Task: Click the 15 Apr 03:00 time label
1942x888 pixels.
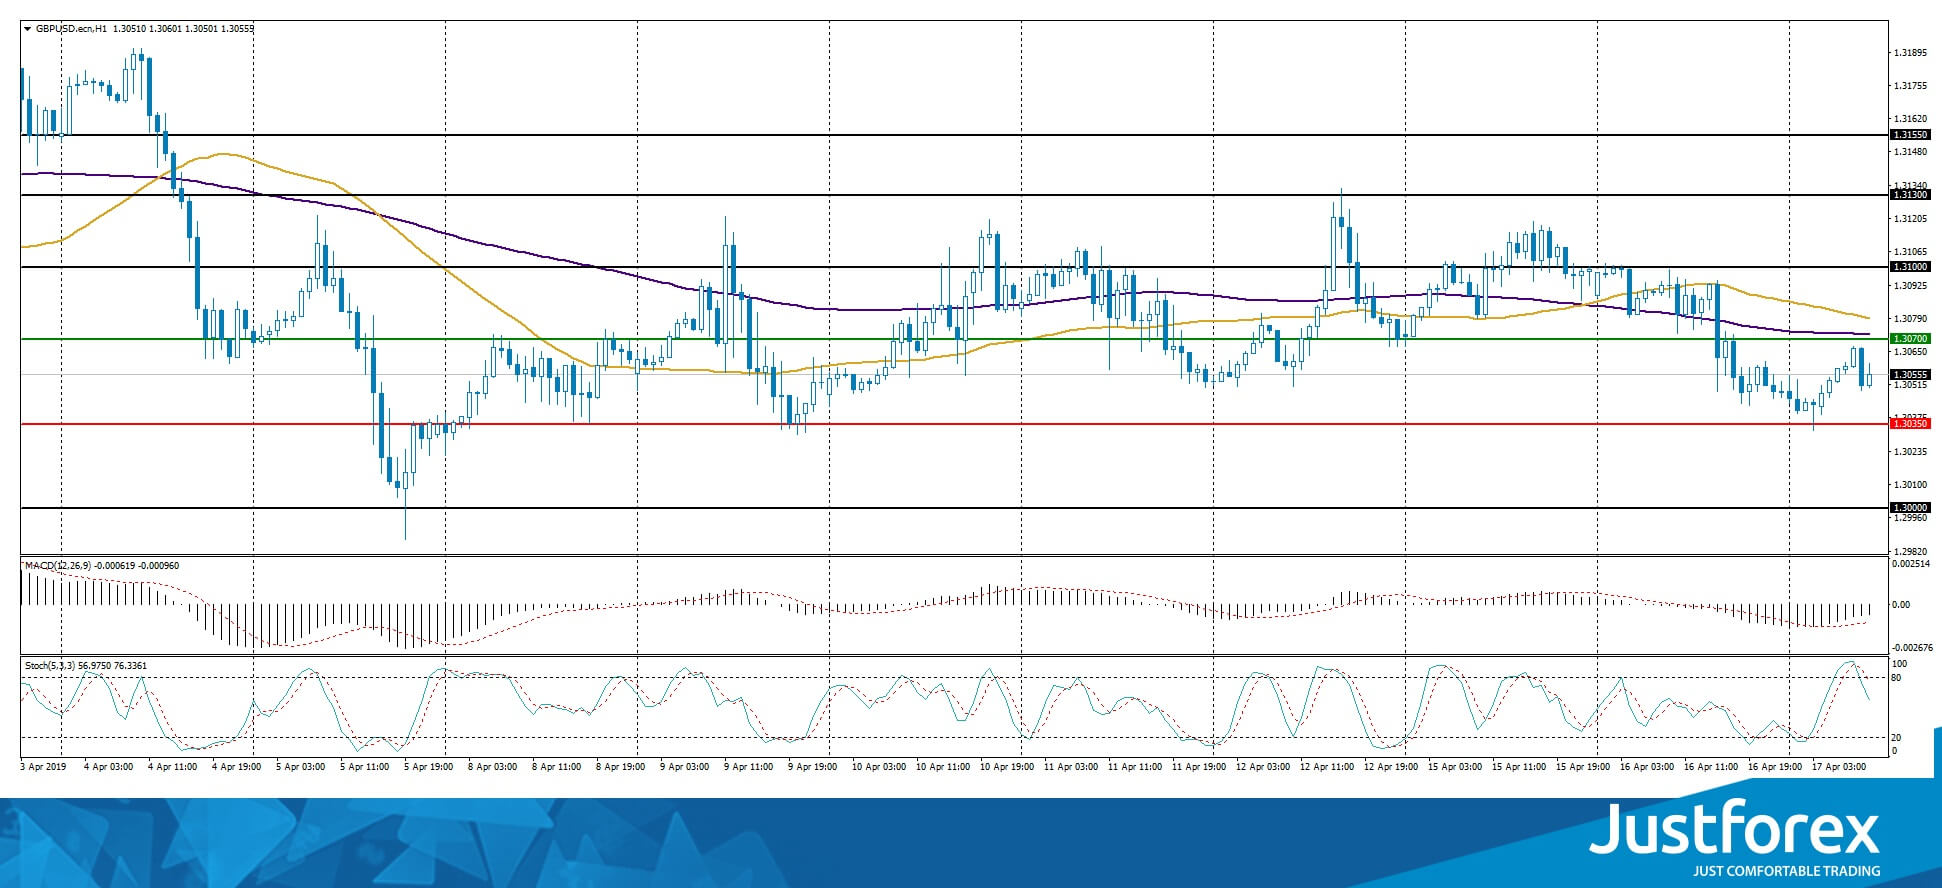Action: coord(1454,767)
